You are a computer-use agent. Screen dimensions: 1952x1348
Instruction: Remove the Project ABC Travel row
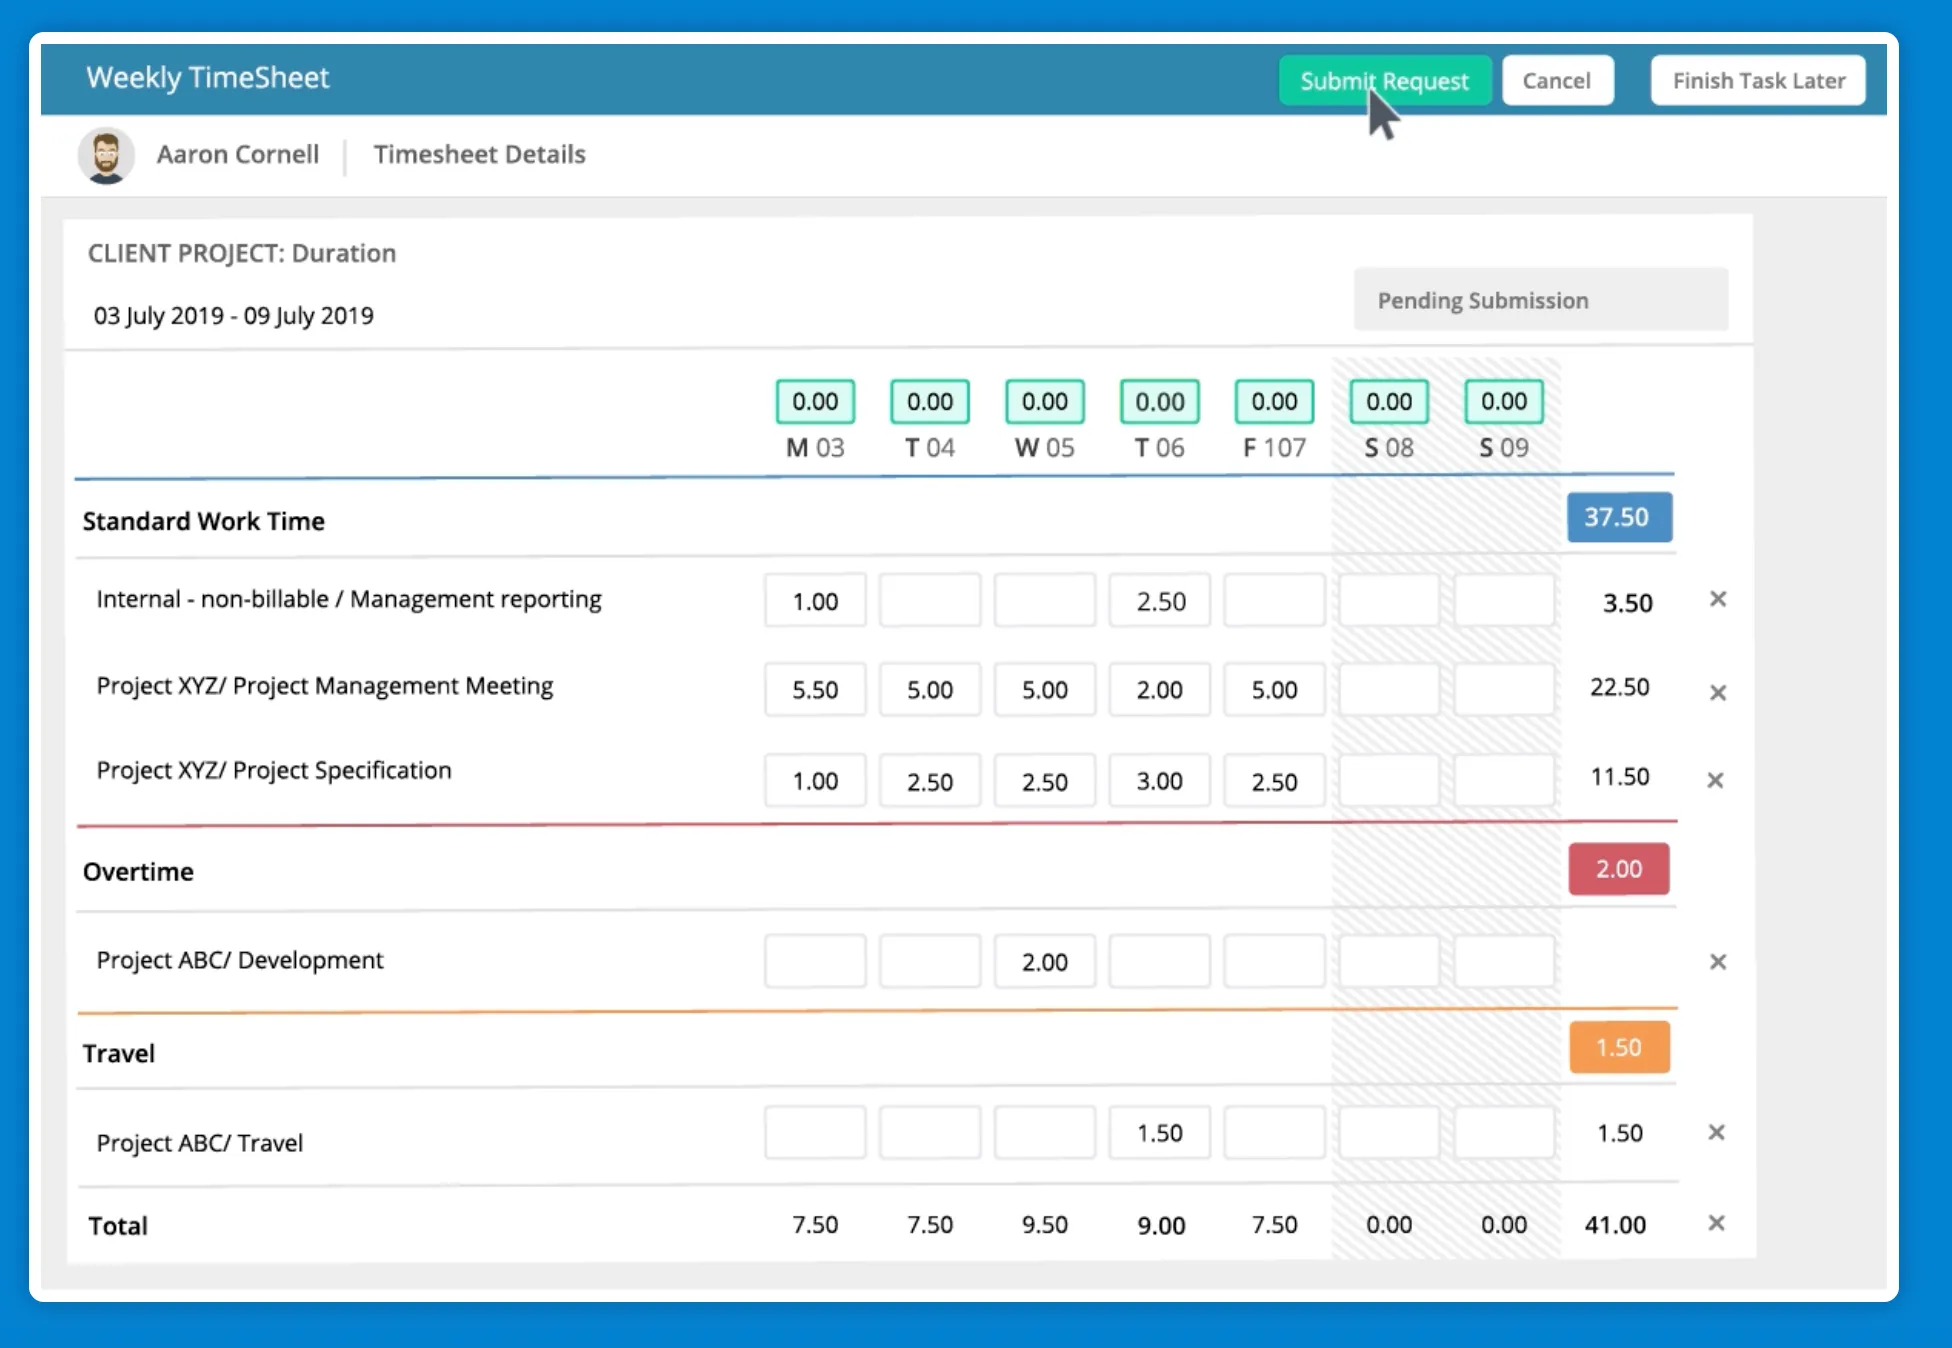1716,1132
